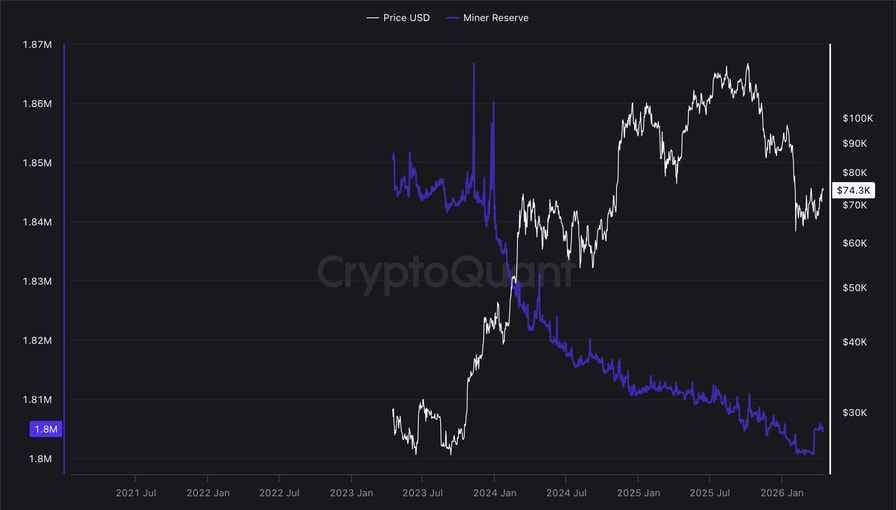
Task: Select the 2023 Jan x-axis label
Action: pos(351,493)
